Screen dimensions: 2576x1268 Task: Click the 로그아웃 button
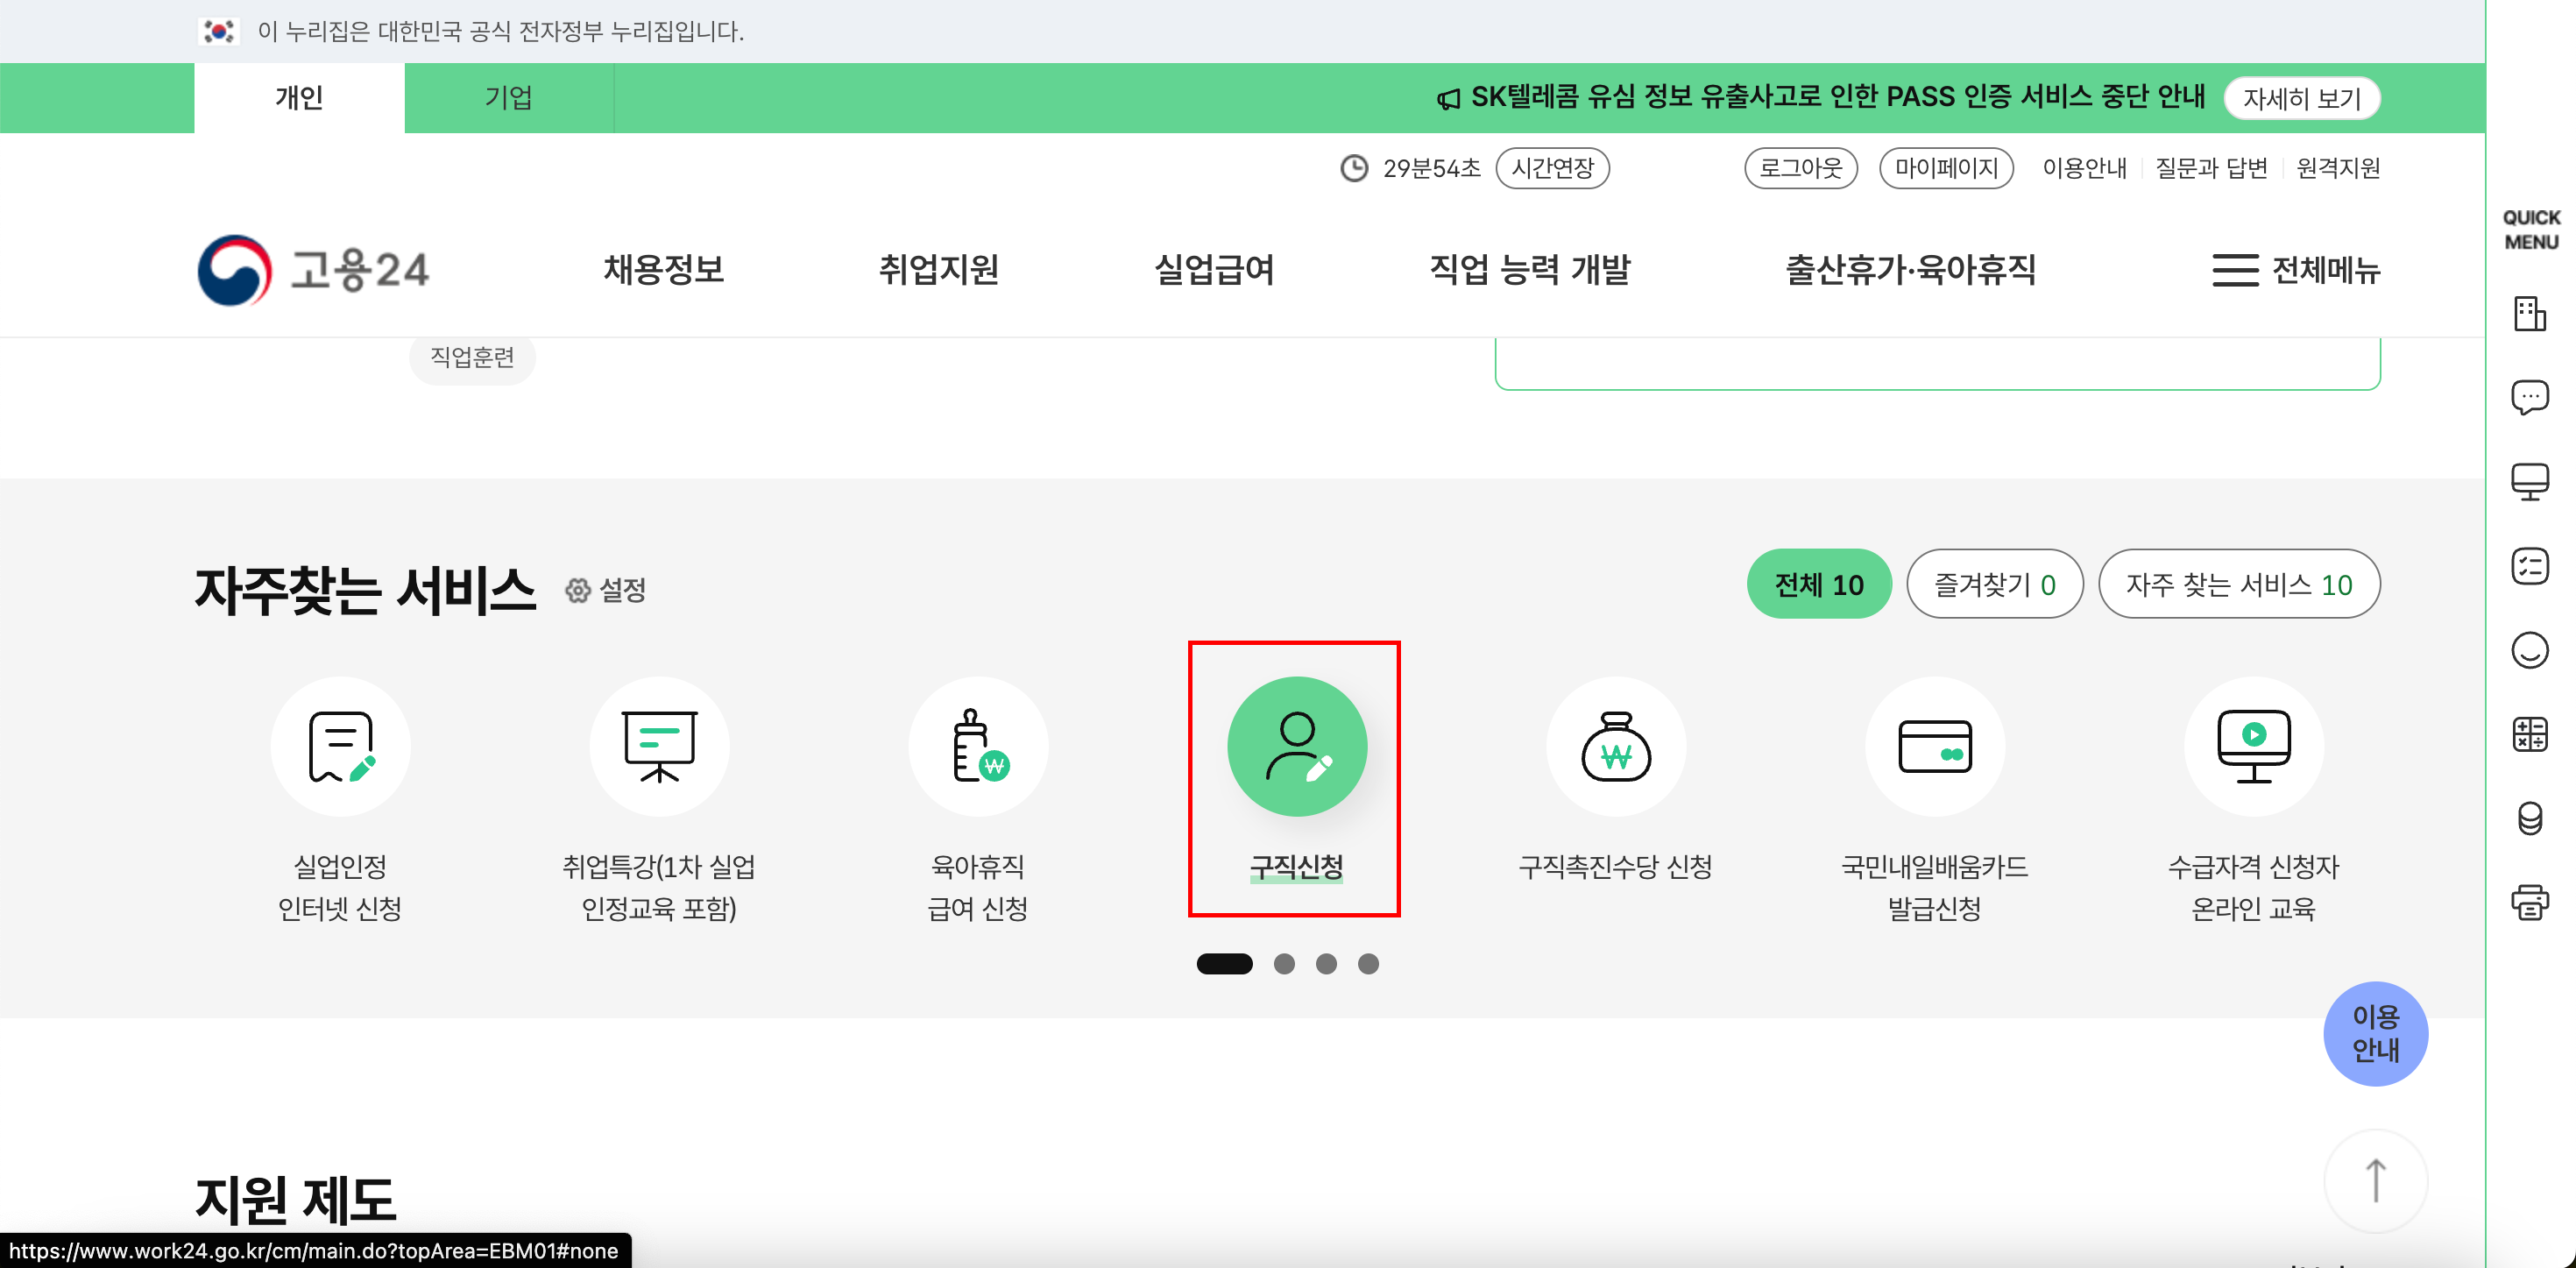pyautogui.click(x=1801, y=168)
